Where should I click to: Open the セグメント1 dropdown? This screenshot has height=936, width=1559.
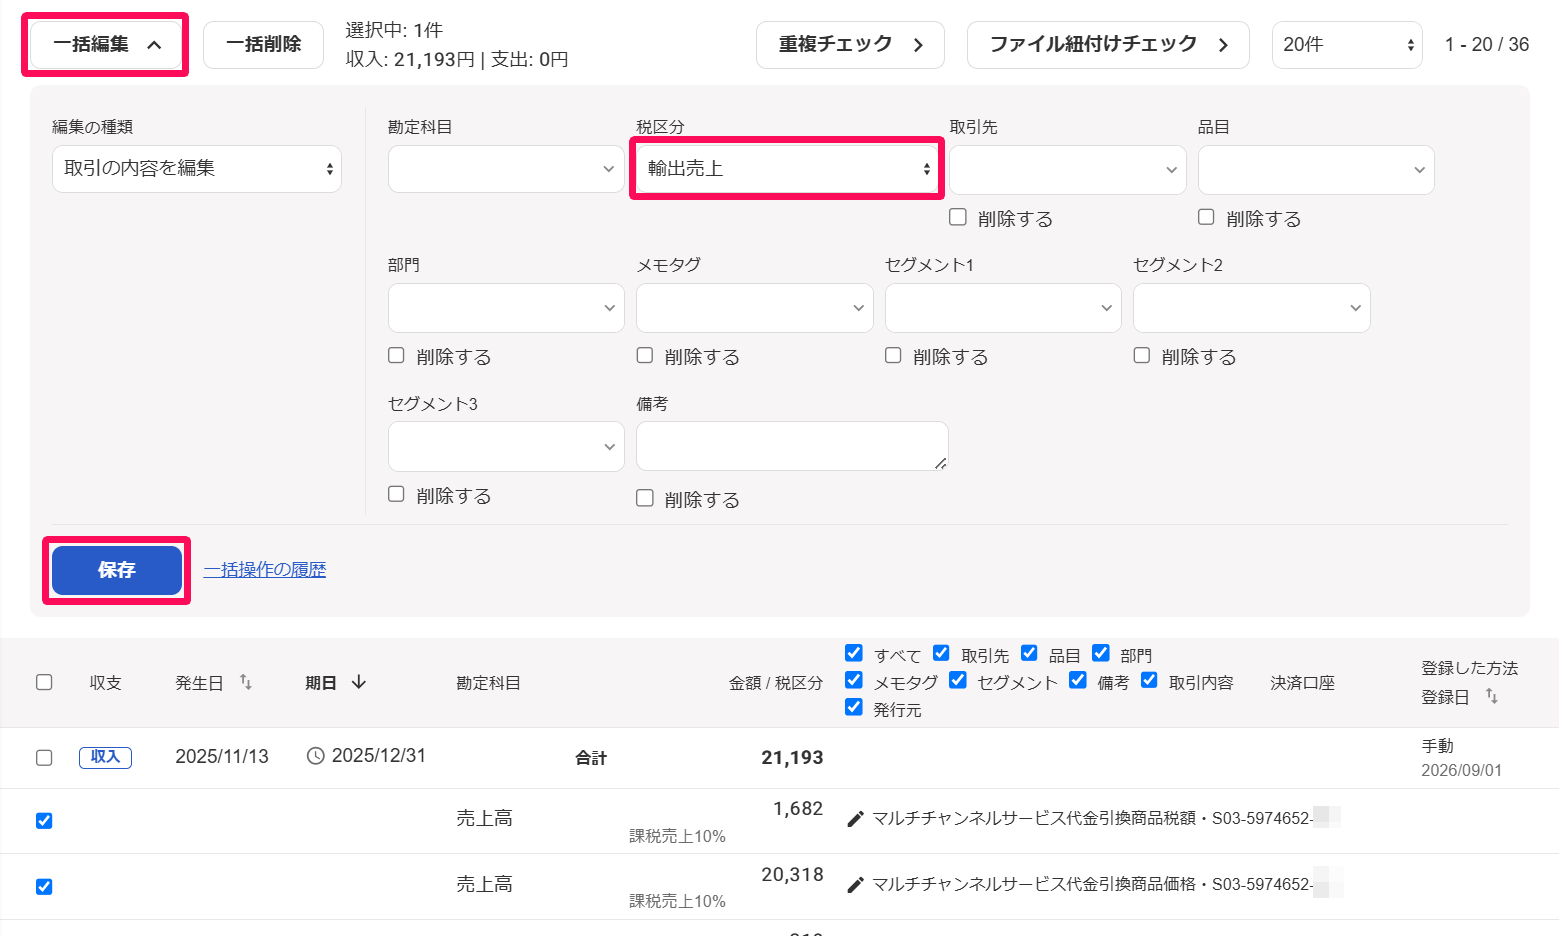[x=1003, y=308]
